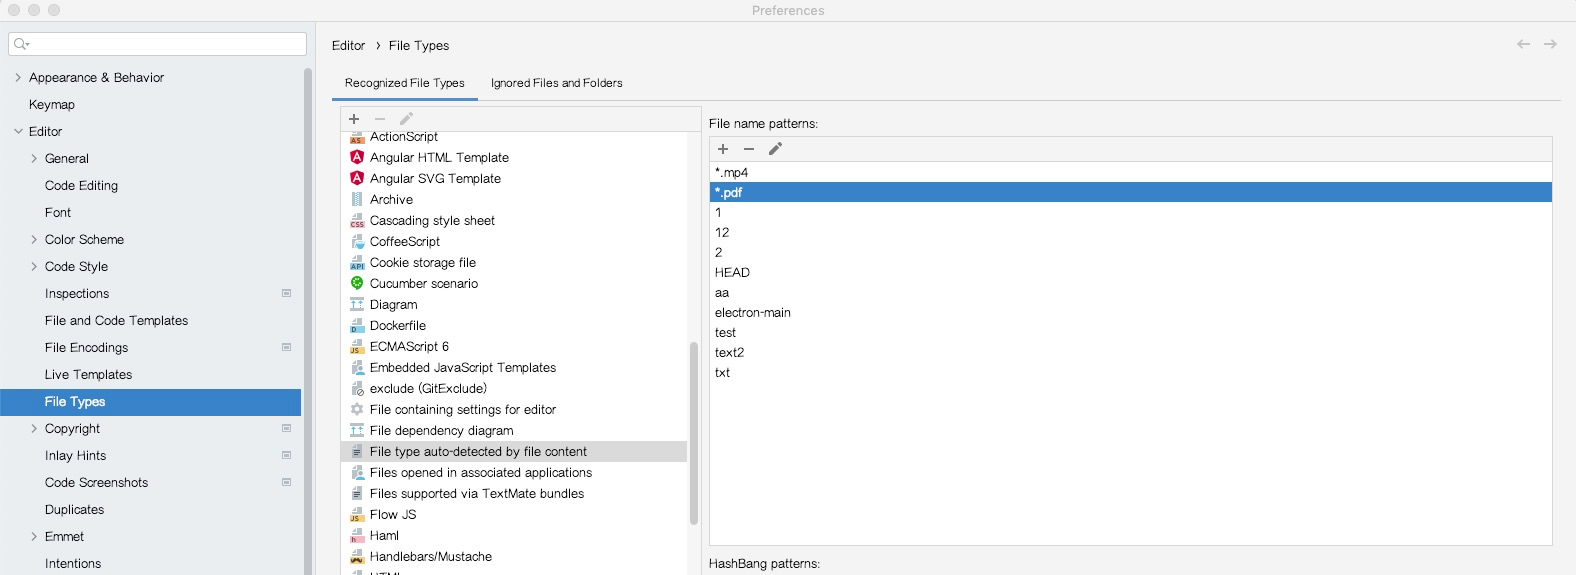1576x575 pixels.
Task: Edit the selected file type
Action: (x=406, y=119)
